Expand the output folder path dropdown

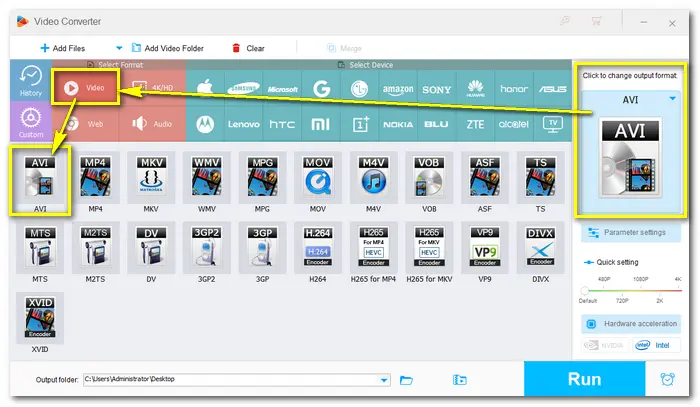pyautogui.click(x=384, y=380)
